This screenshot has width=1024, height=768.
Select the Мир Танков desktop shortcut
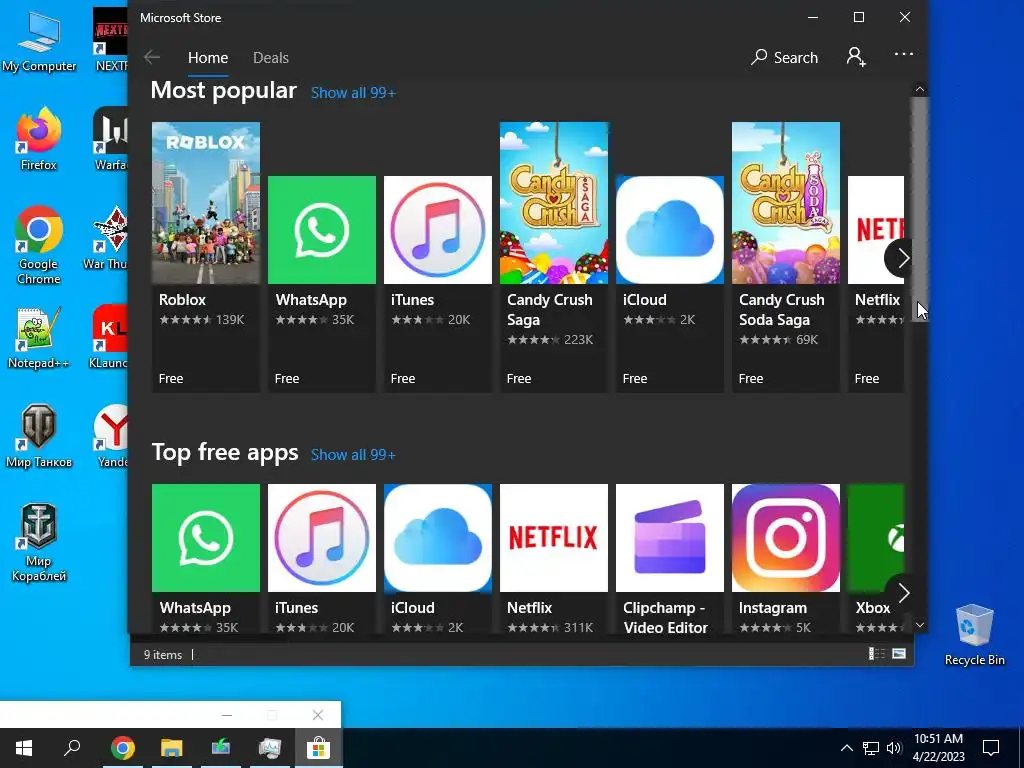point(39,437)
